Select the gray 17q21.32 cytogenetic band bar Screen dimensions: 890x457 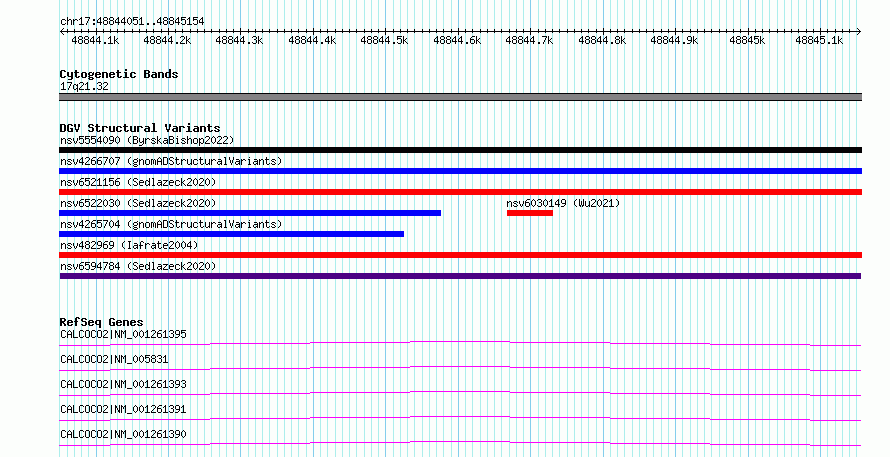pyautogui.click(x=460, y=97)
